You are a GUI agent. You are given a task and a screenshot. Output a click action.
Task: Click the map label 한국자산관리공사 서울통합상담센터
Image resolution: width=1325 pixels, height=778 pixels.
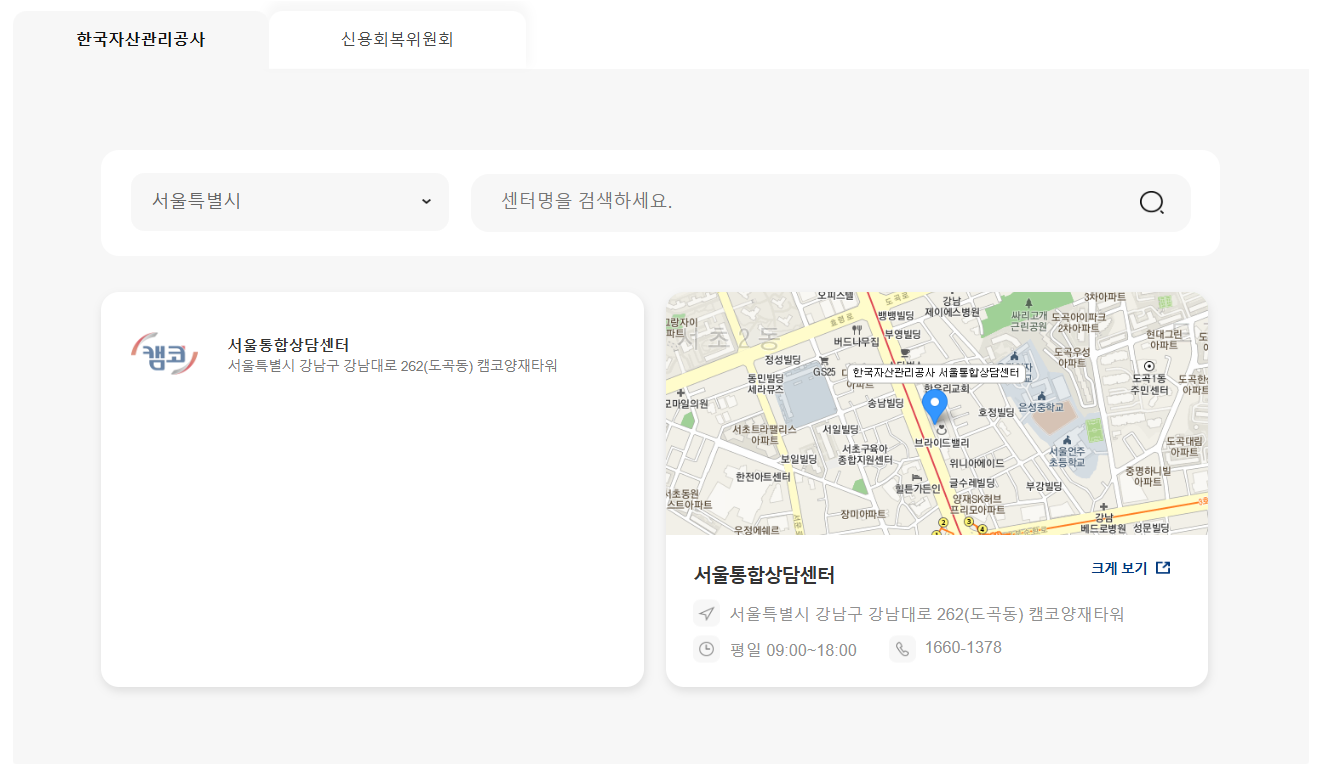[x=935, y=373]
